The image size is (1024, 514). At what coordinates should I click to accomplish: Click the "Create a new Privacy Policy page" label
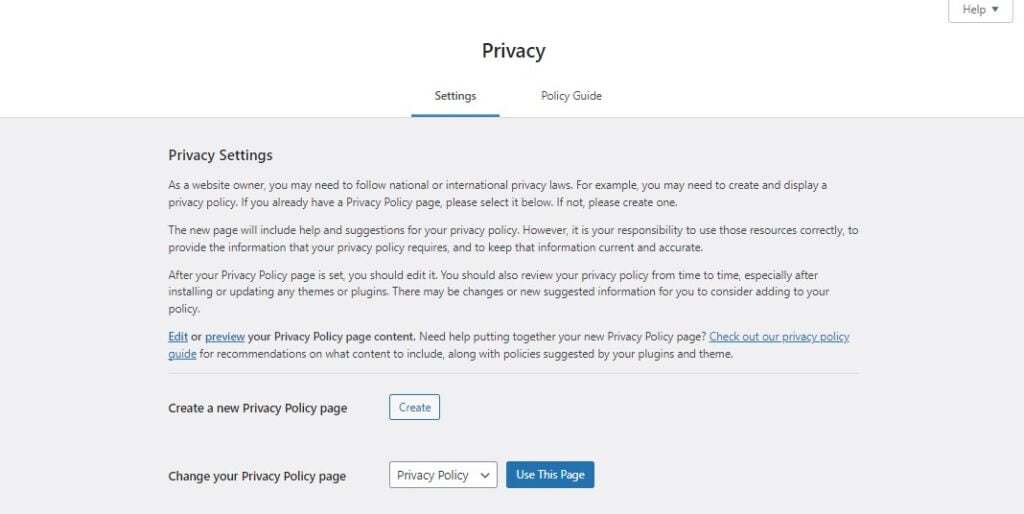coord(257,408)
